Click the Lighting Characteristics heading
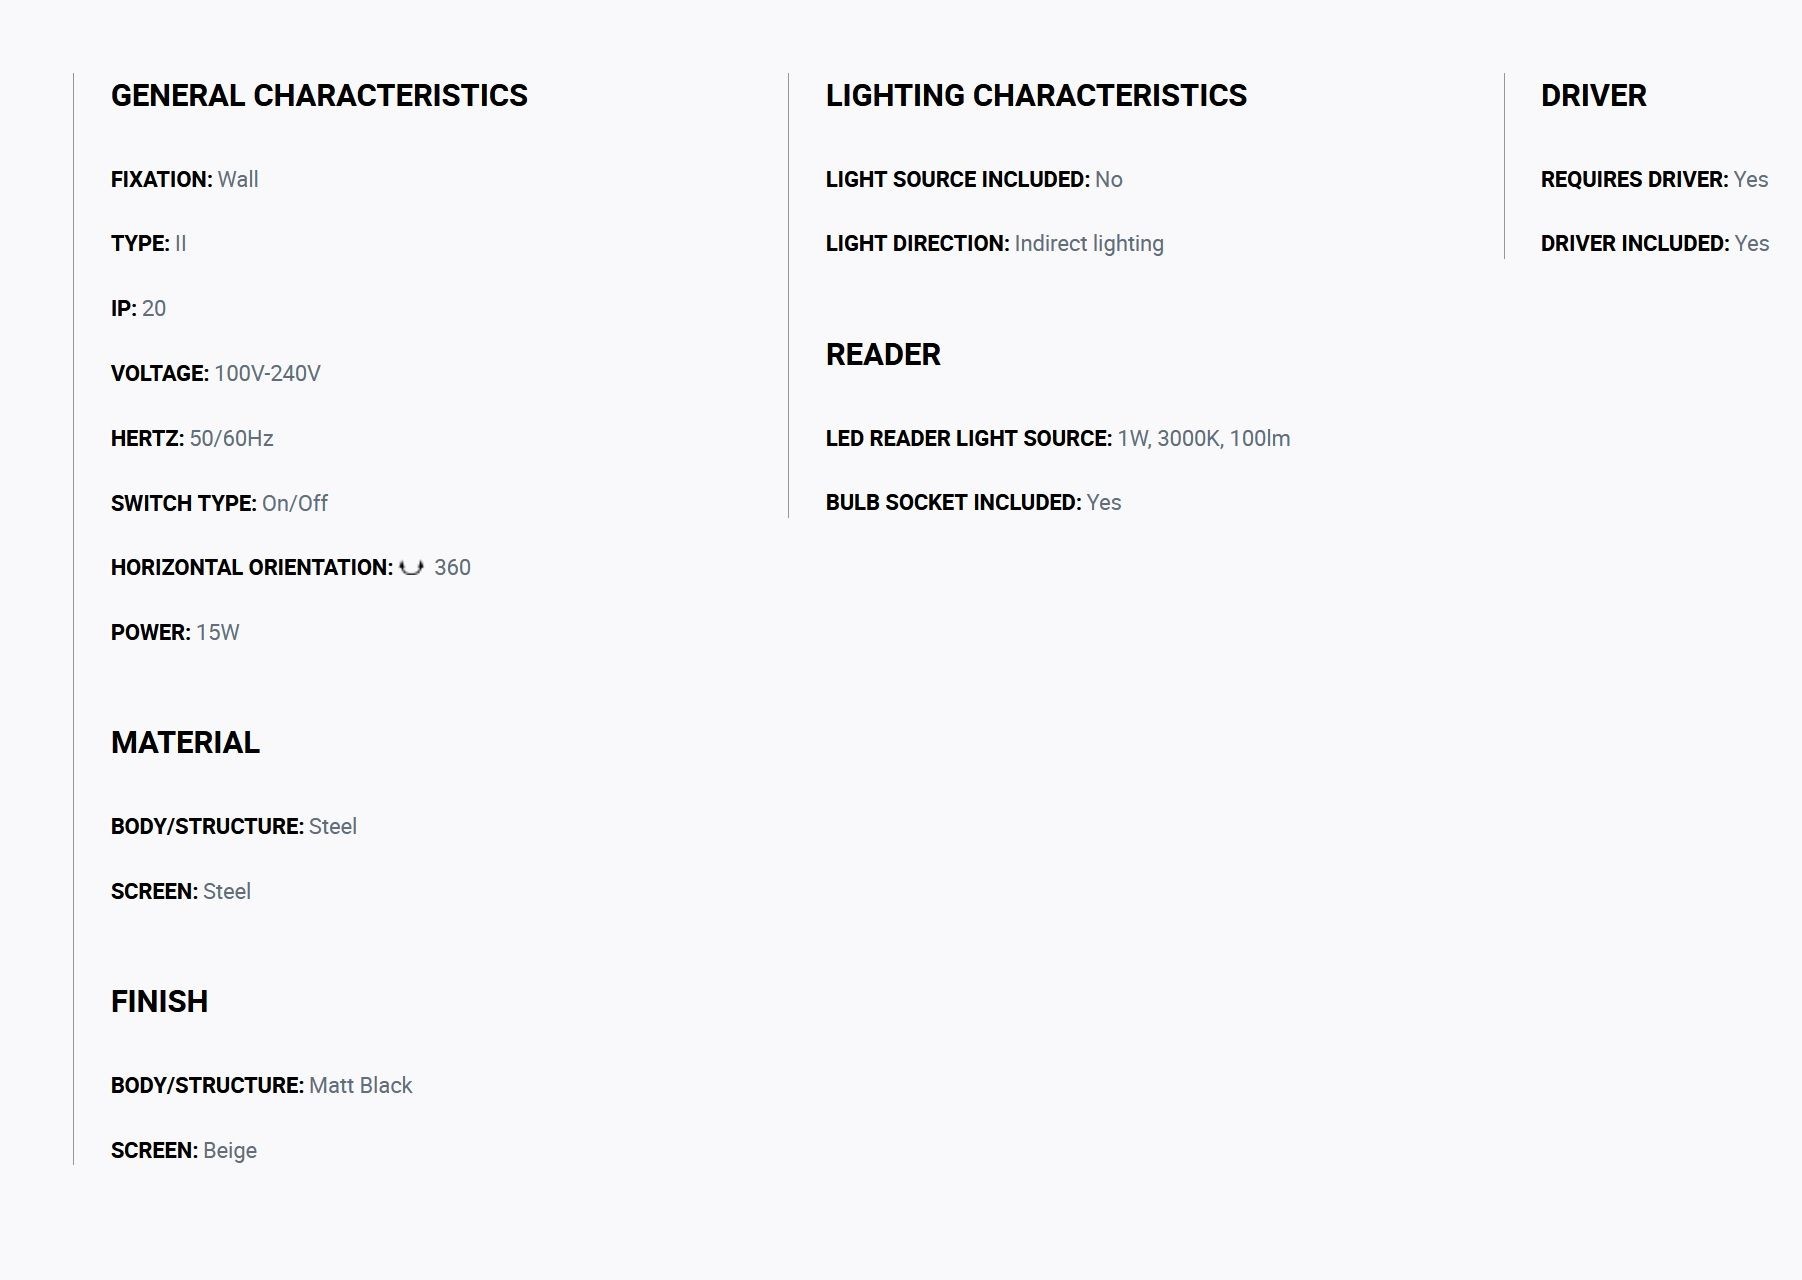The image size is (1802, 1280). (x=1036, y=95)
